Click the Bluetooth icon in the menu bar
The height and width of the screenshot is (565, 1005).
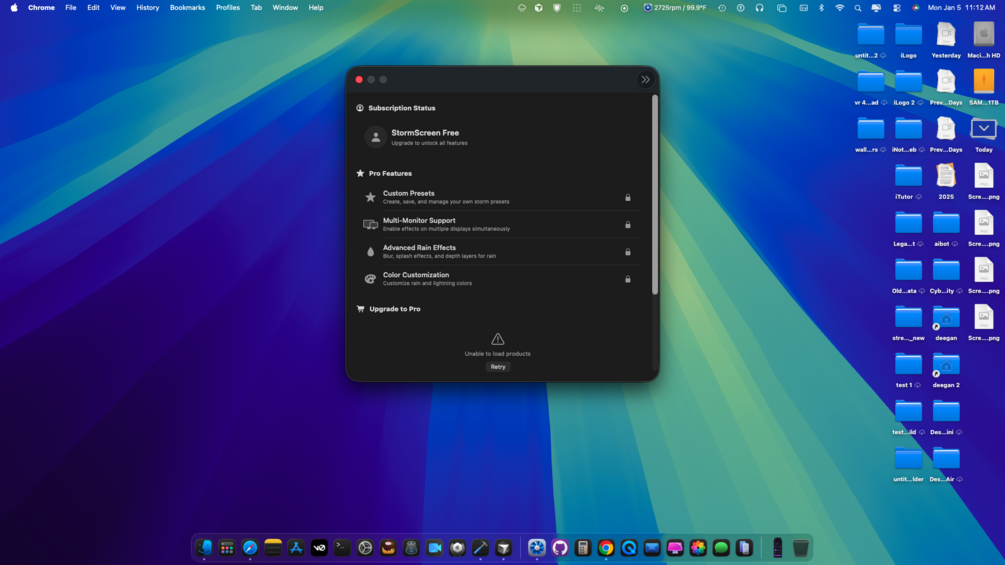click(x=821, y=8)
